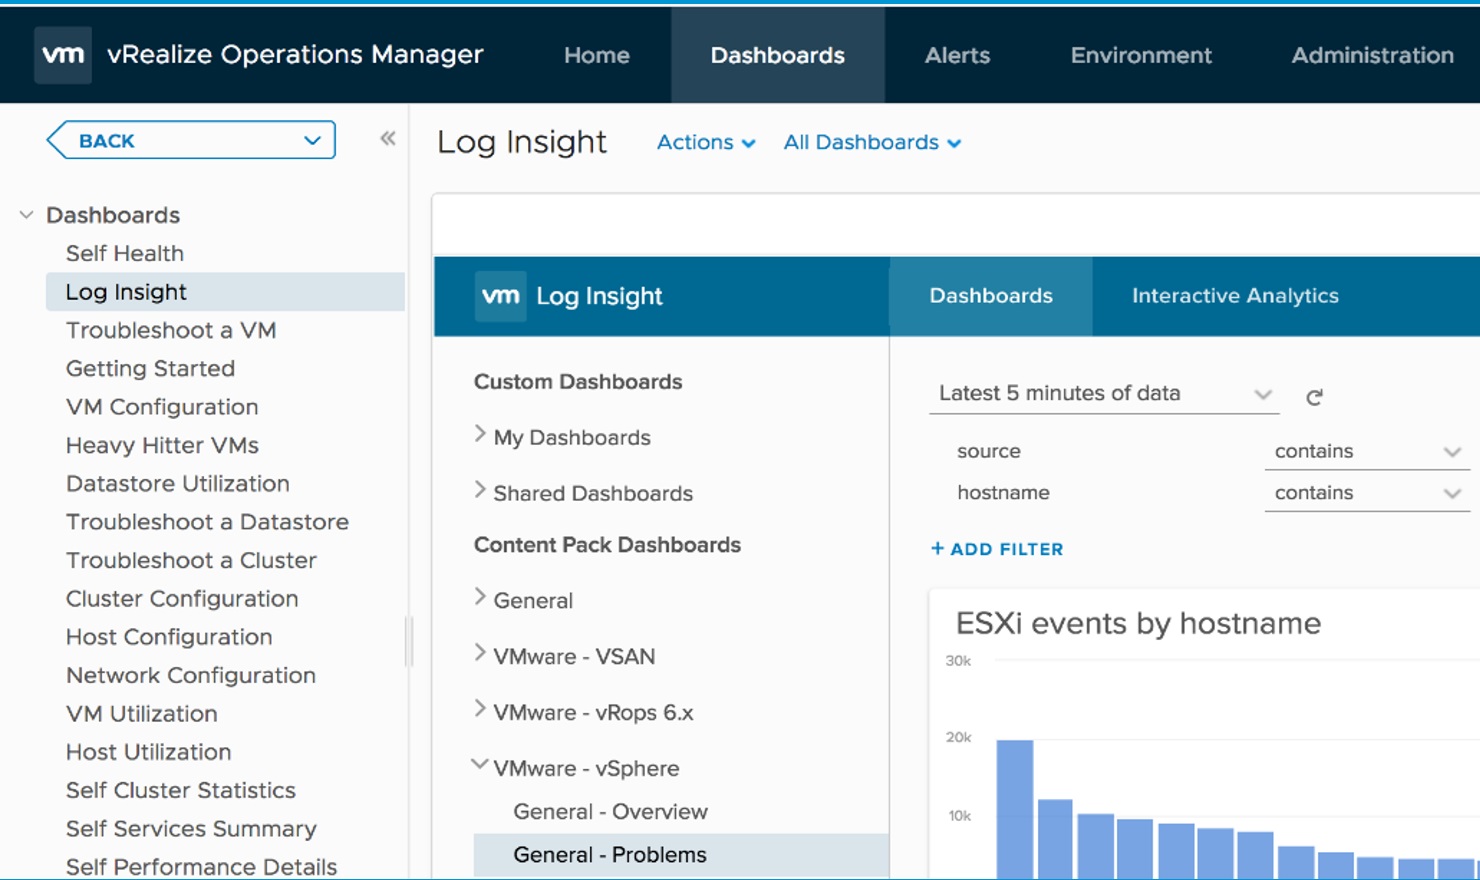Image resolution: width=1480 pixels, height=880 pixels.
Task: Collapse the Dashboards tree in sidebar
Action: tap(27, 215)
